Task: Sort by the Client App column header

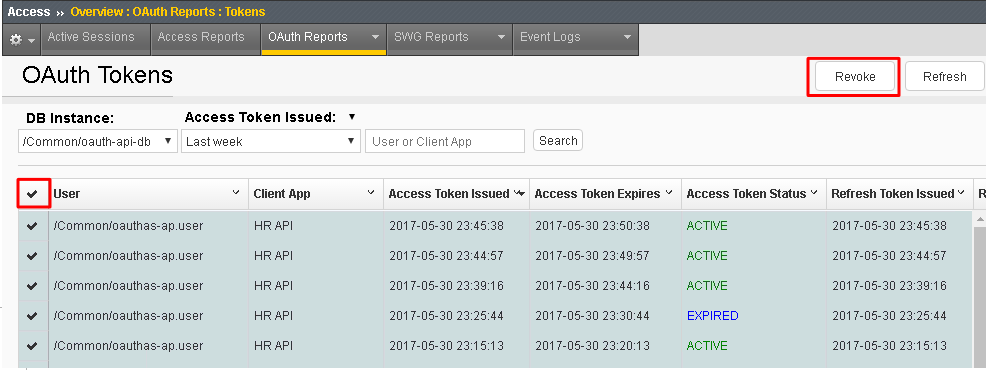Action: [282, 194]
